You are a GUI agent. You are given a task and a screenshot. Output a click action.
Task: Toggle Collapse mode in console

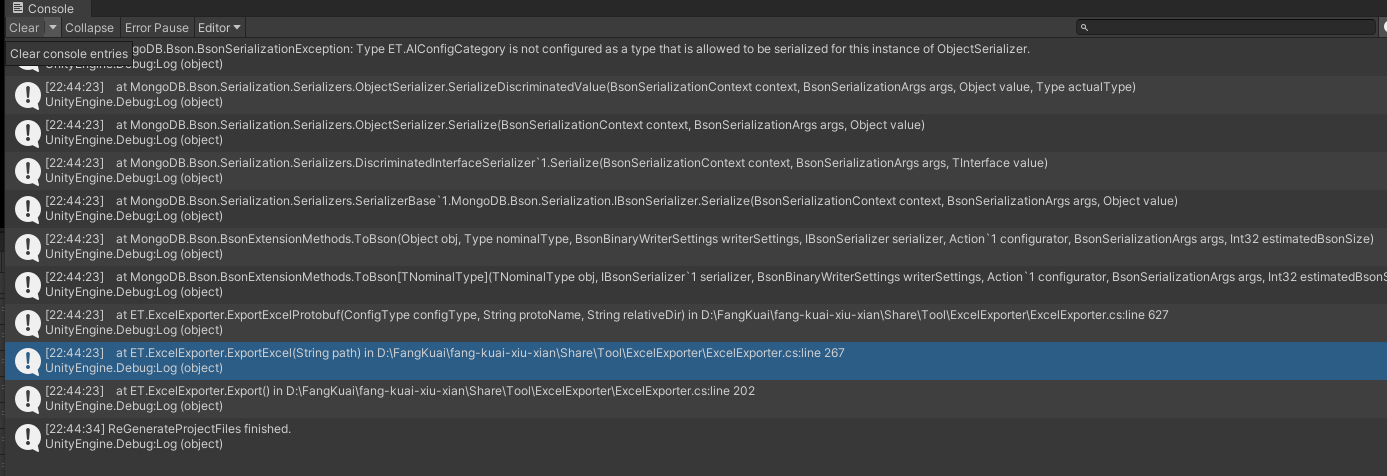click(x=89, y=28)
